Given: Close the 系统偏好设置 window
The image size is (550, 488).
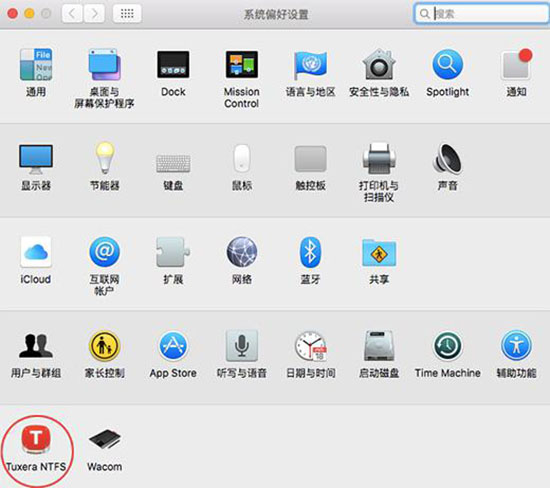Looking at the screenshot, I should (x=13, y=14).
